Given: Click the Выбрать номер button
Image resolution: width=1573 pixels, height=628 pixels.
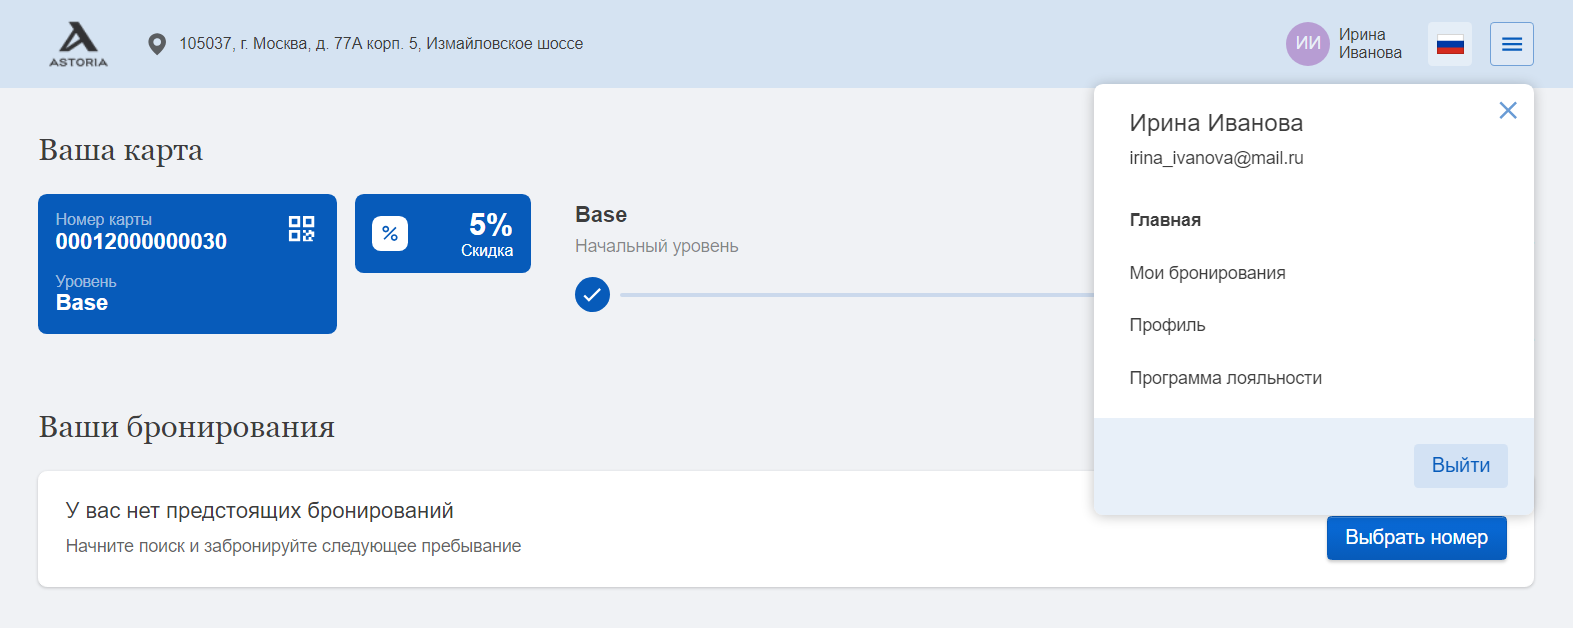Looking at the screenshot, I should point(1417,538).
